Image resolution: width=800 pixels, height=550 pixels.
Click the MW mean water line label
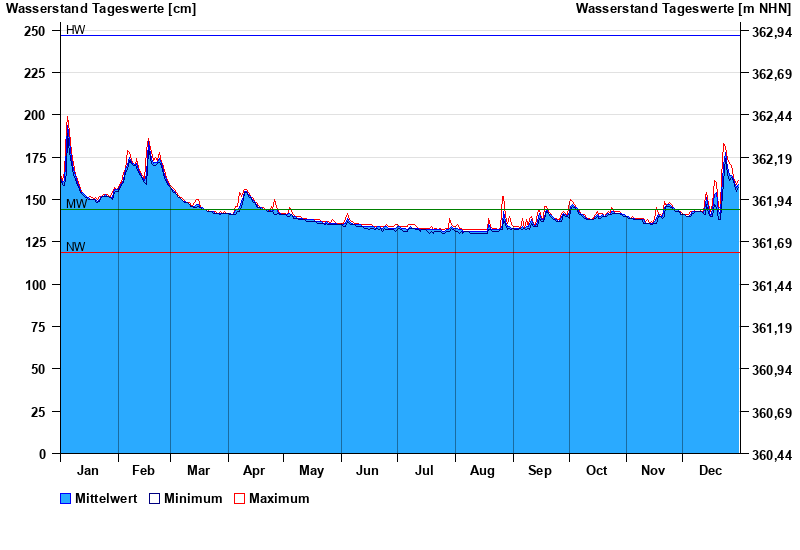(x=76, y=204)
